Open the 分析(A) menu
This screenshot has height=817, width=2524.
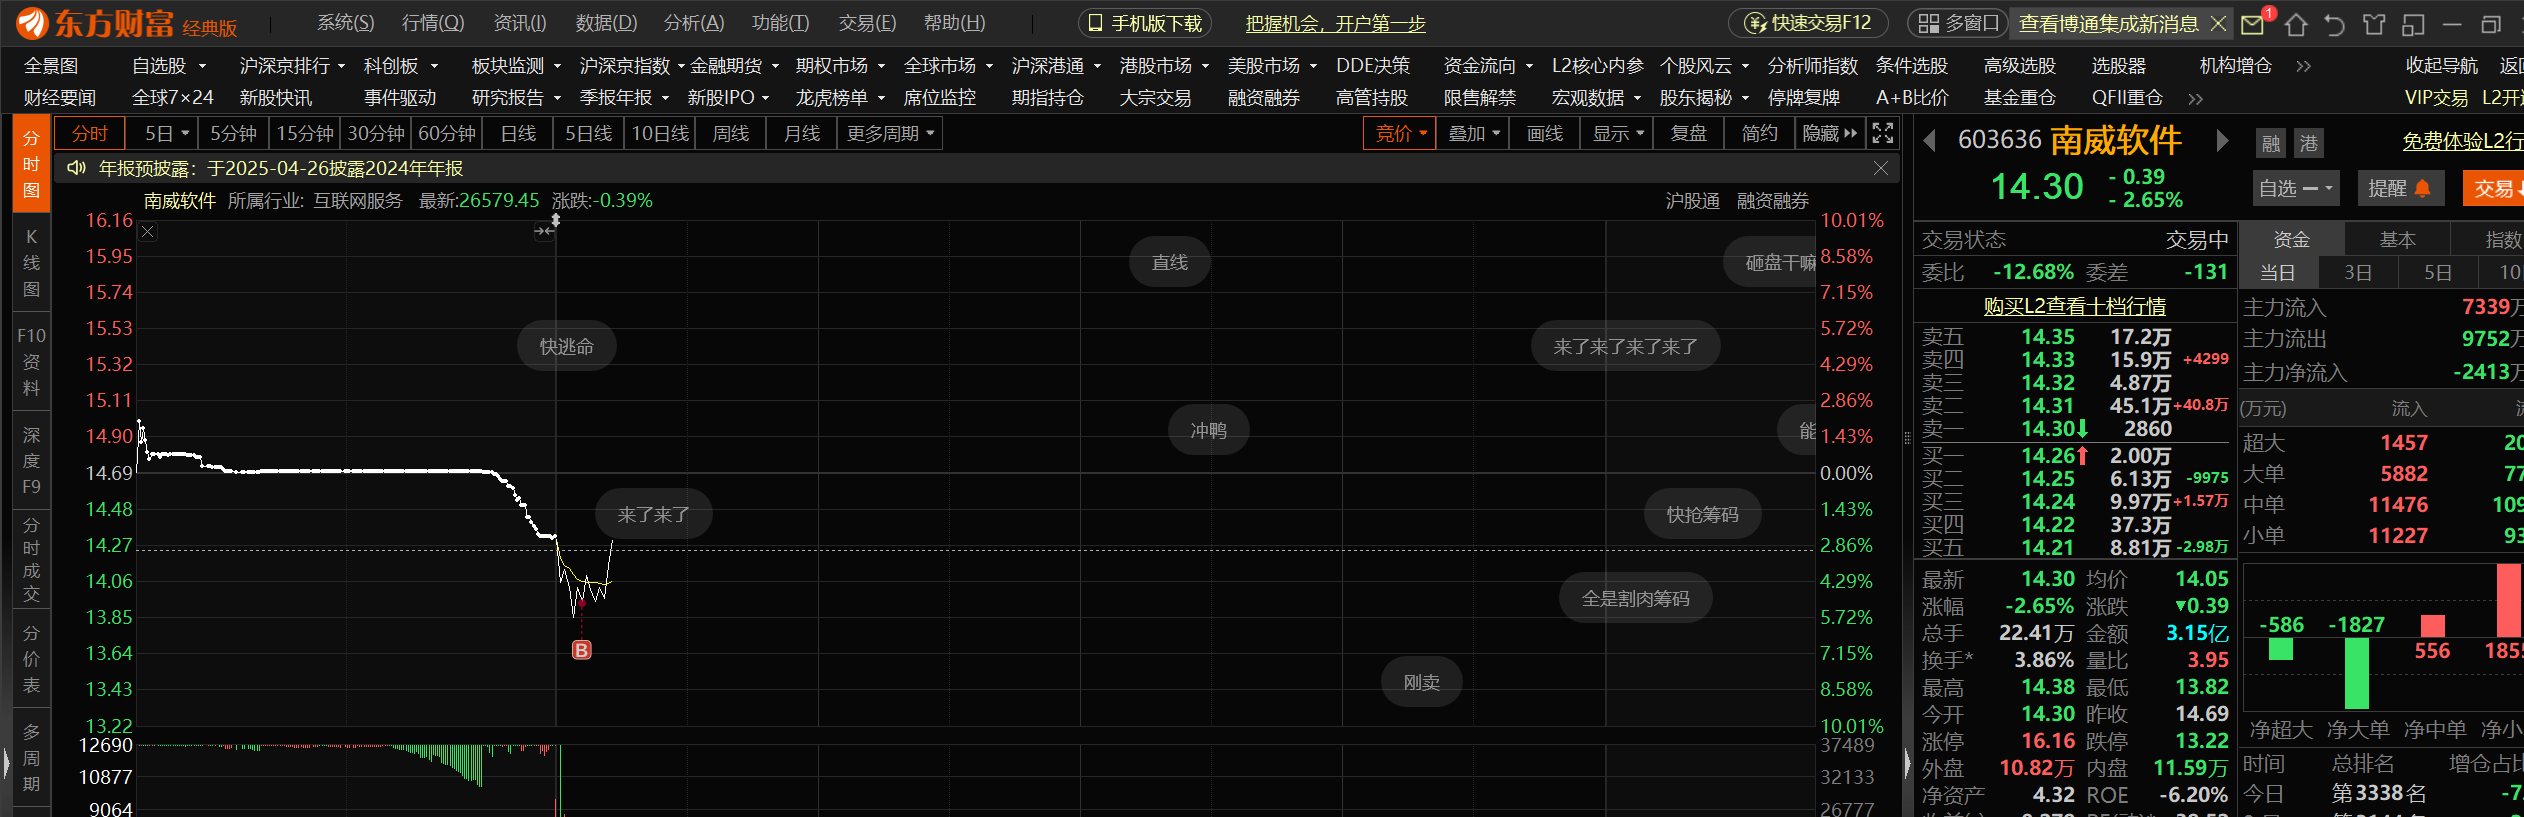(693, 23)
